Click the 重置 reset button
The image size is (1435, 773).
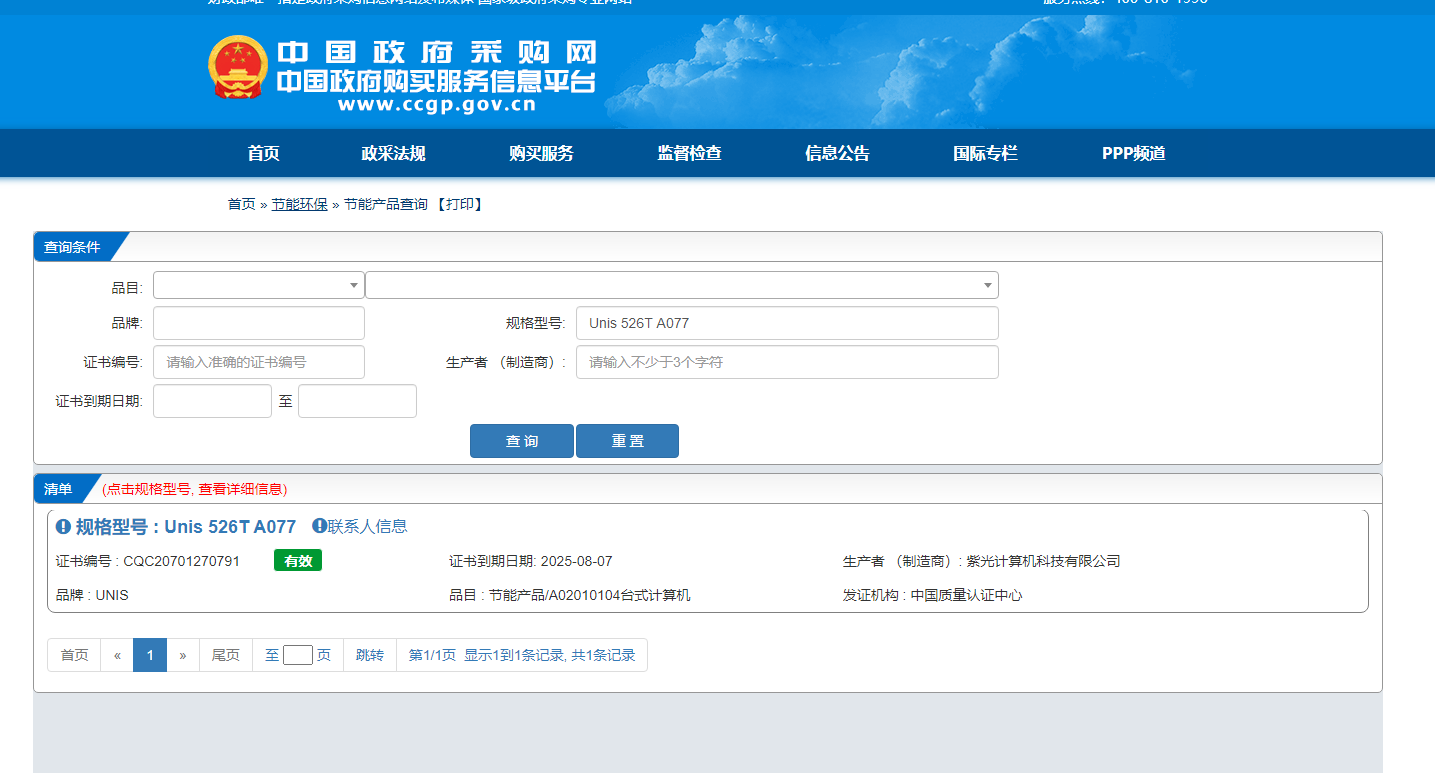(628, 441)
